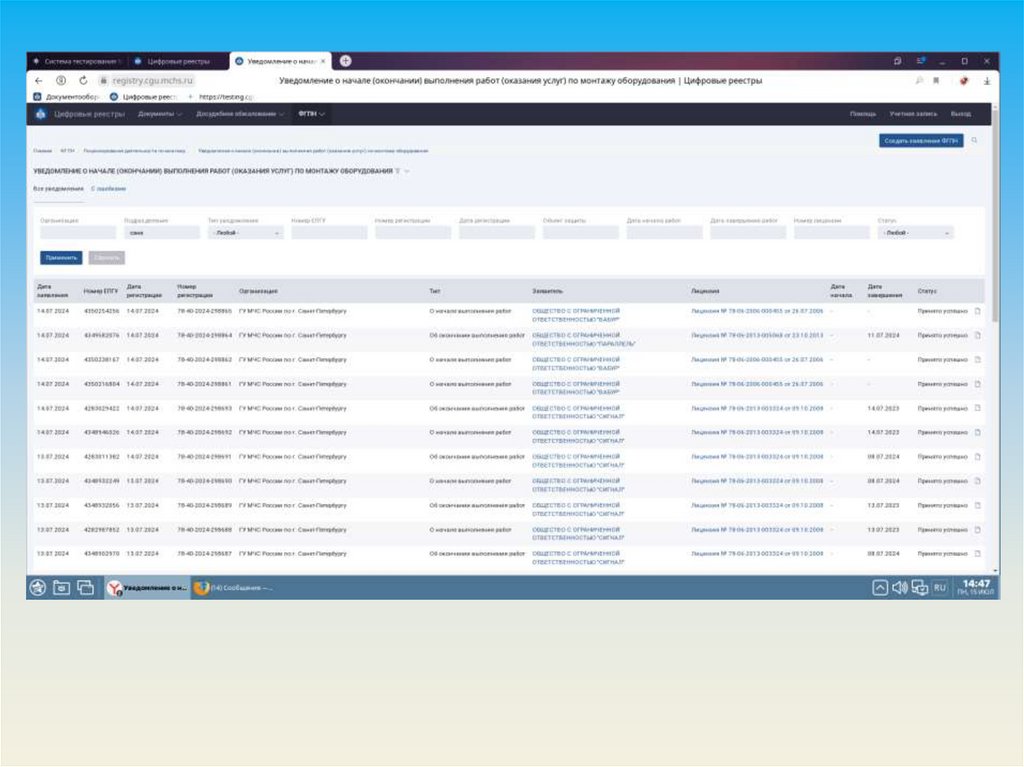Viewport: 1024px width, 767px height.
Task: Click the Создать заявление ФГПН button
Action: [x=921, y=141]
